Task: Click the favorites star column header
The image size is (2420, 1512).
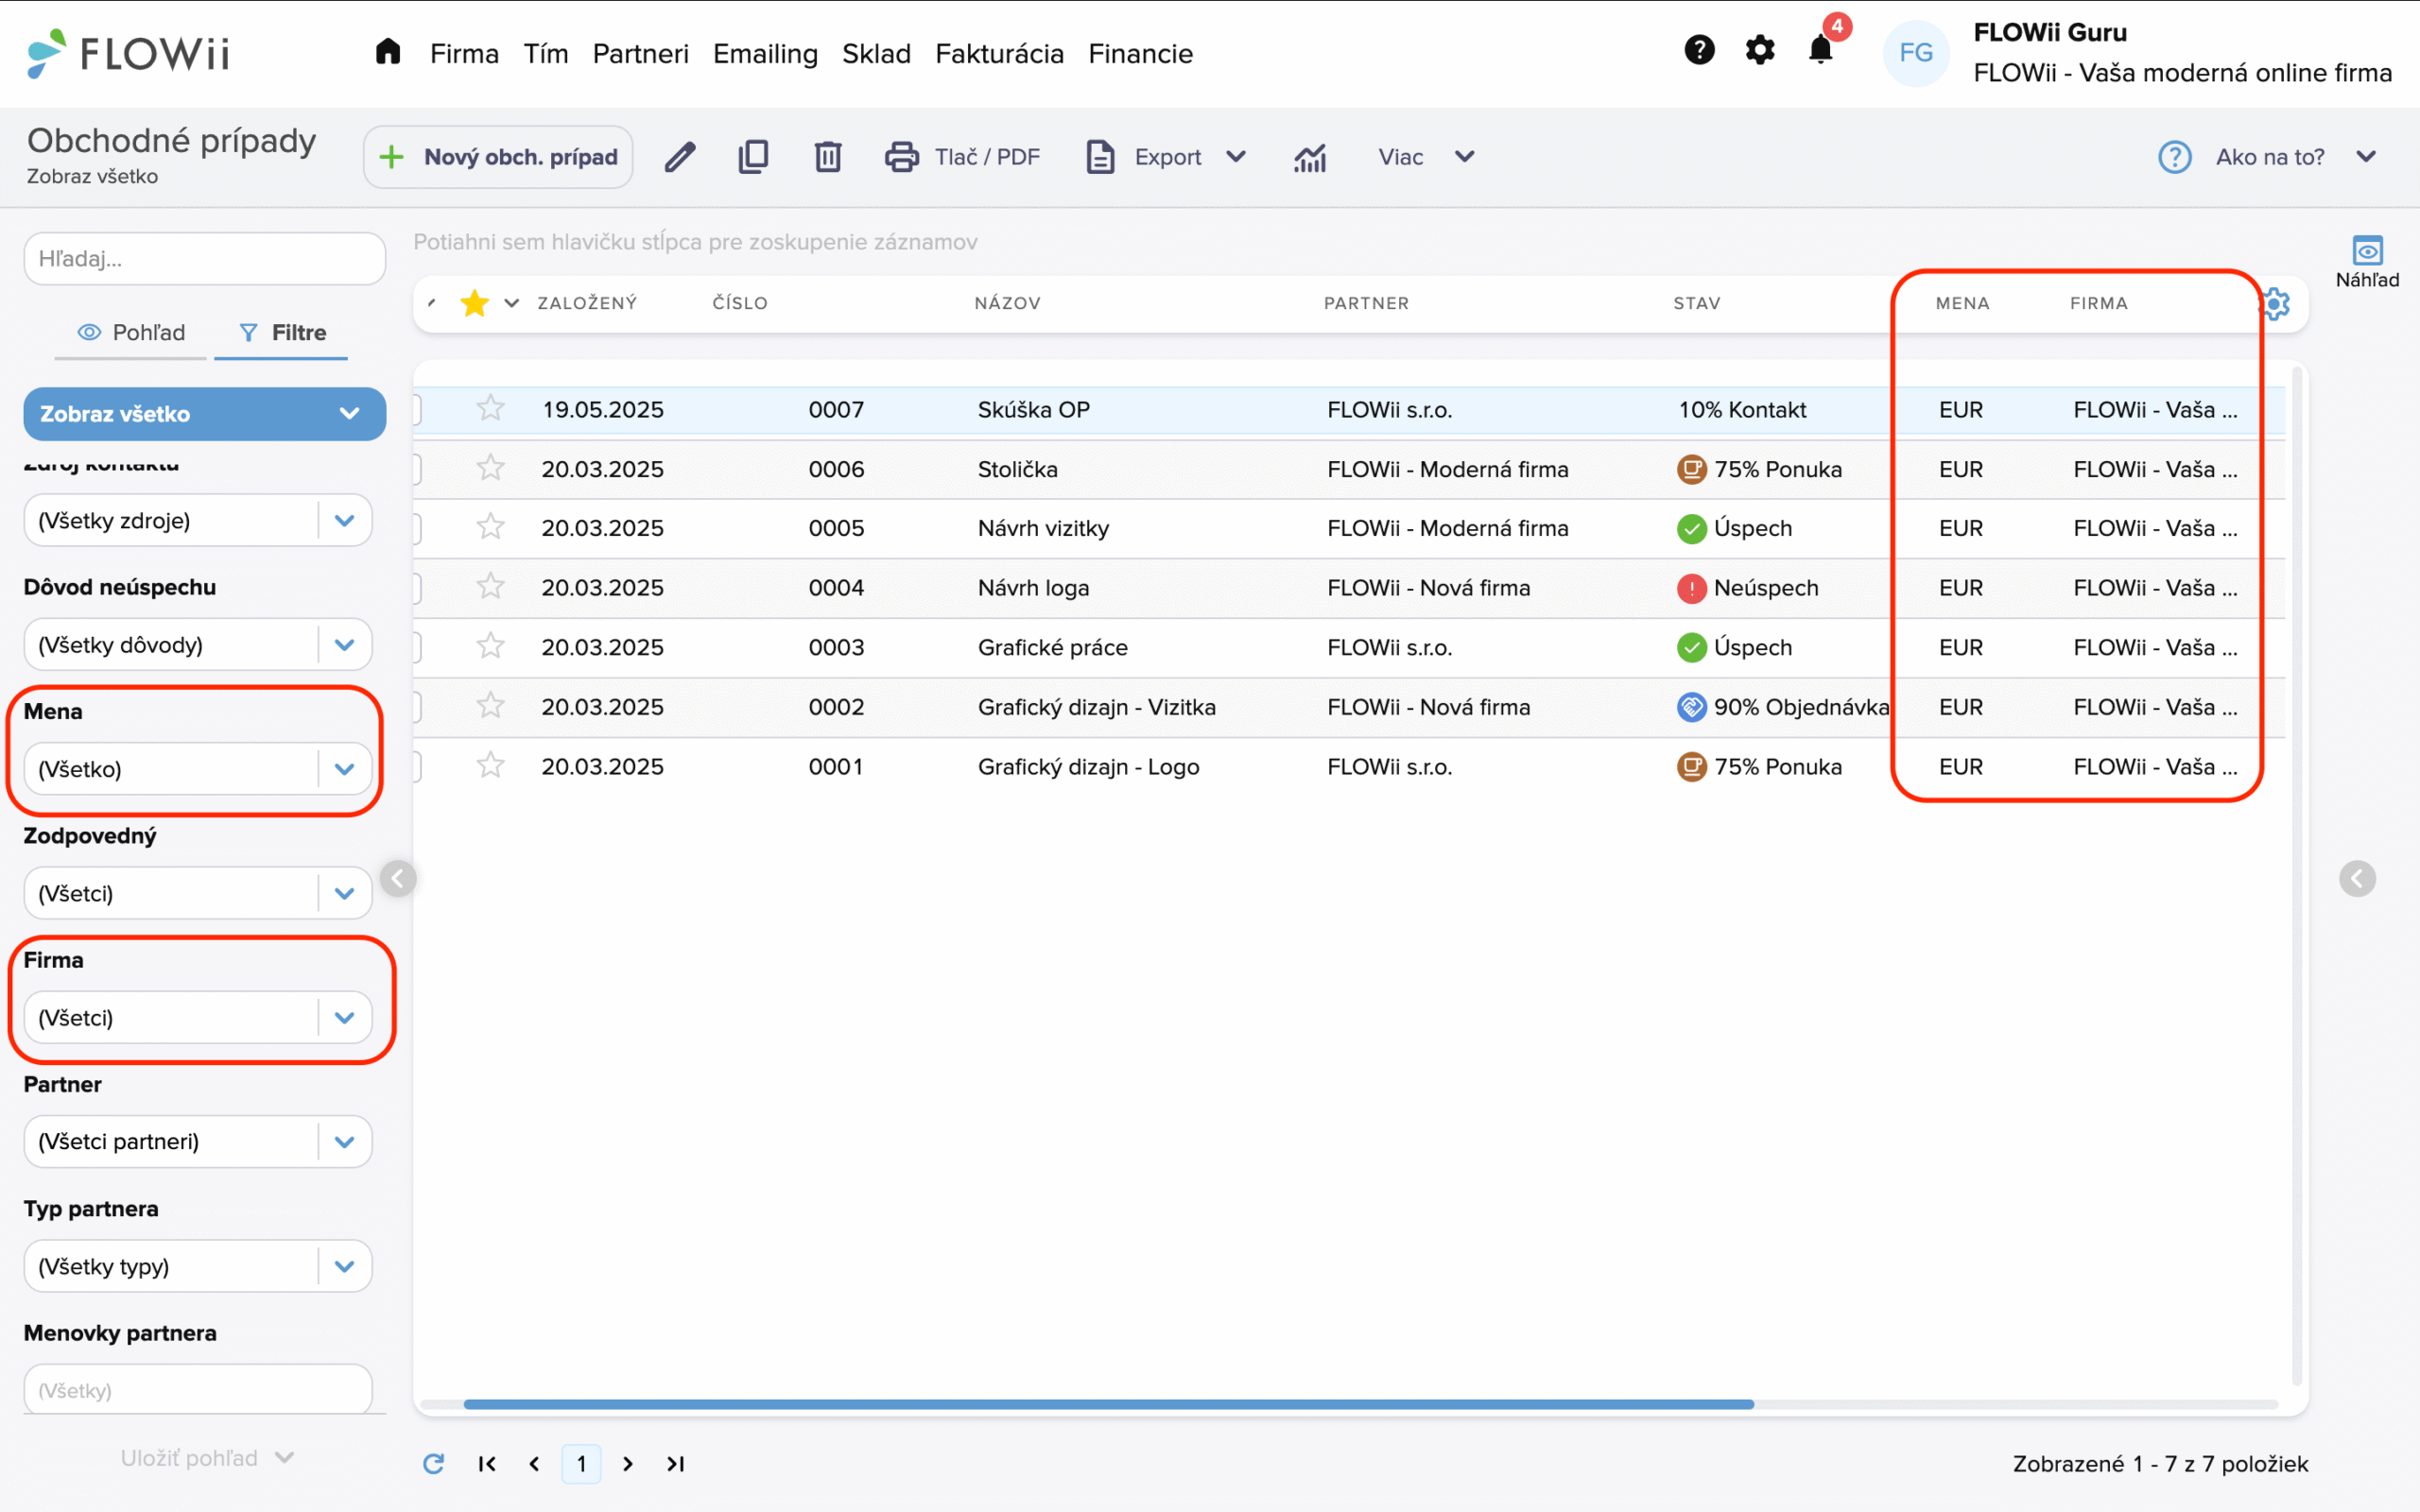Action: 474,303
